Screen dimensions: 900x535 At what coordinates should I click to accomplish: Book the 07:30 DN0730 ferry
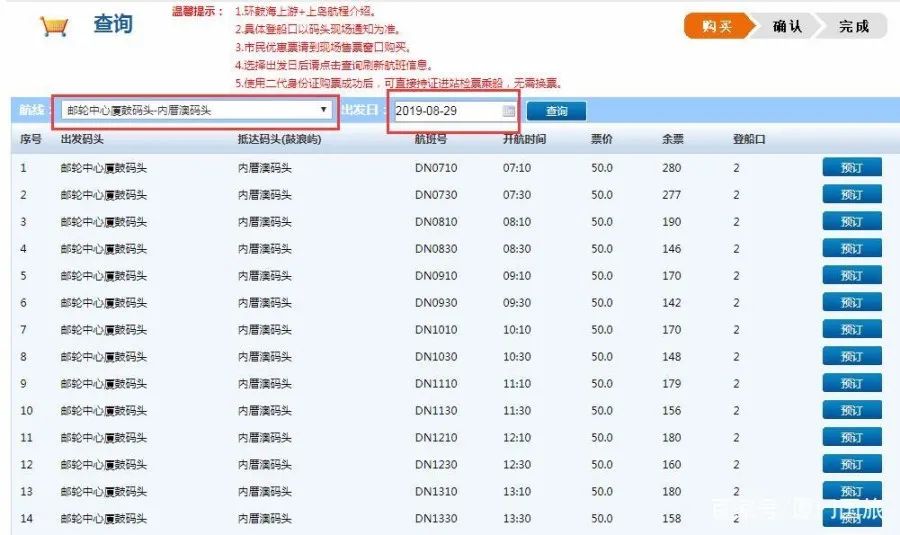pos(851,195)
